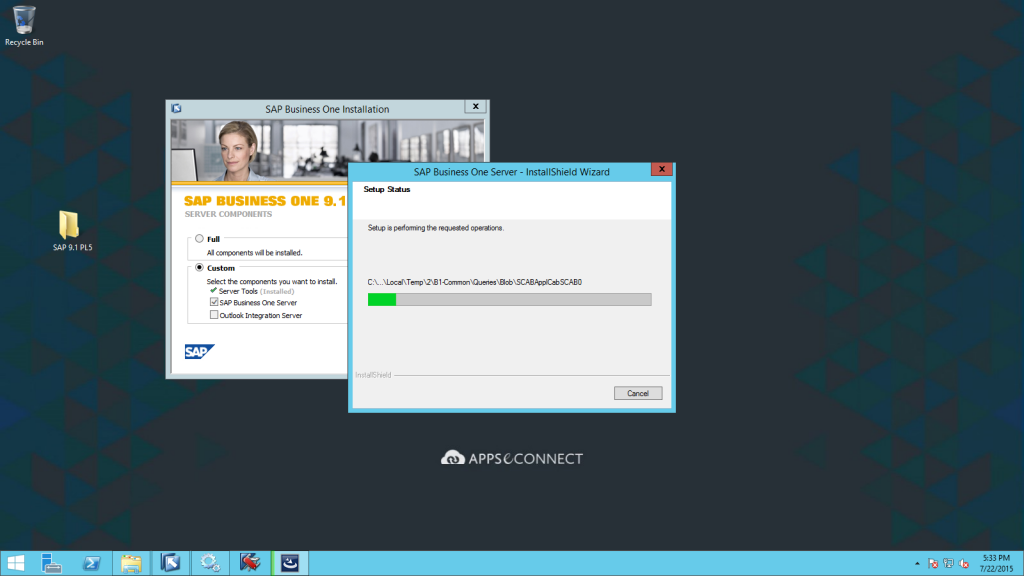1024x576 pixels.
Task: Enable the Outlook Integration Server checkbox
Action: [214, 315]
